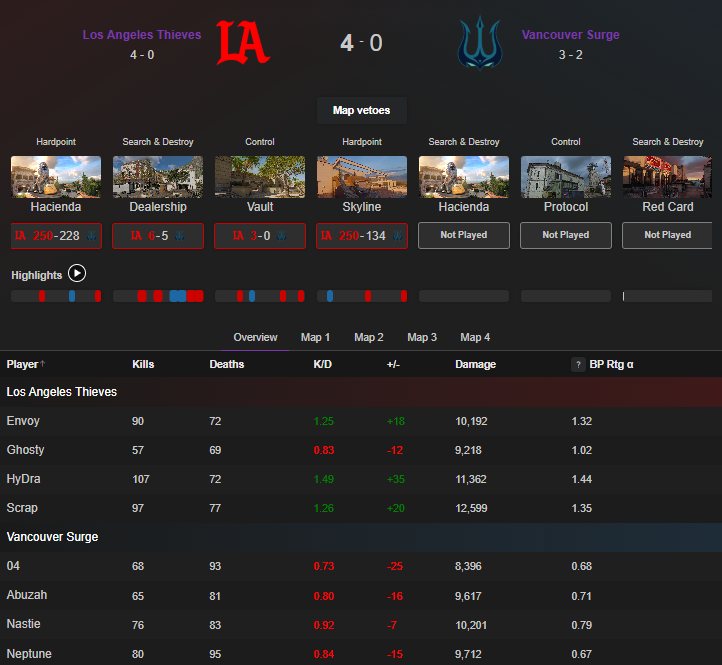
Task: Select player Nastie
Action: [x=23, y=624]
